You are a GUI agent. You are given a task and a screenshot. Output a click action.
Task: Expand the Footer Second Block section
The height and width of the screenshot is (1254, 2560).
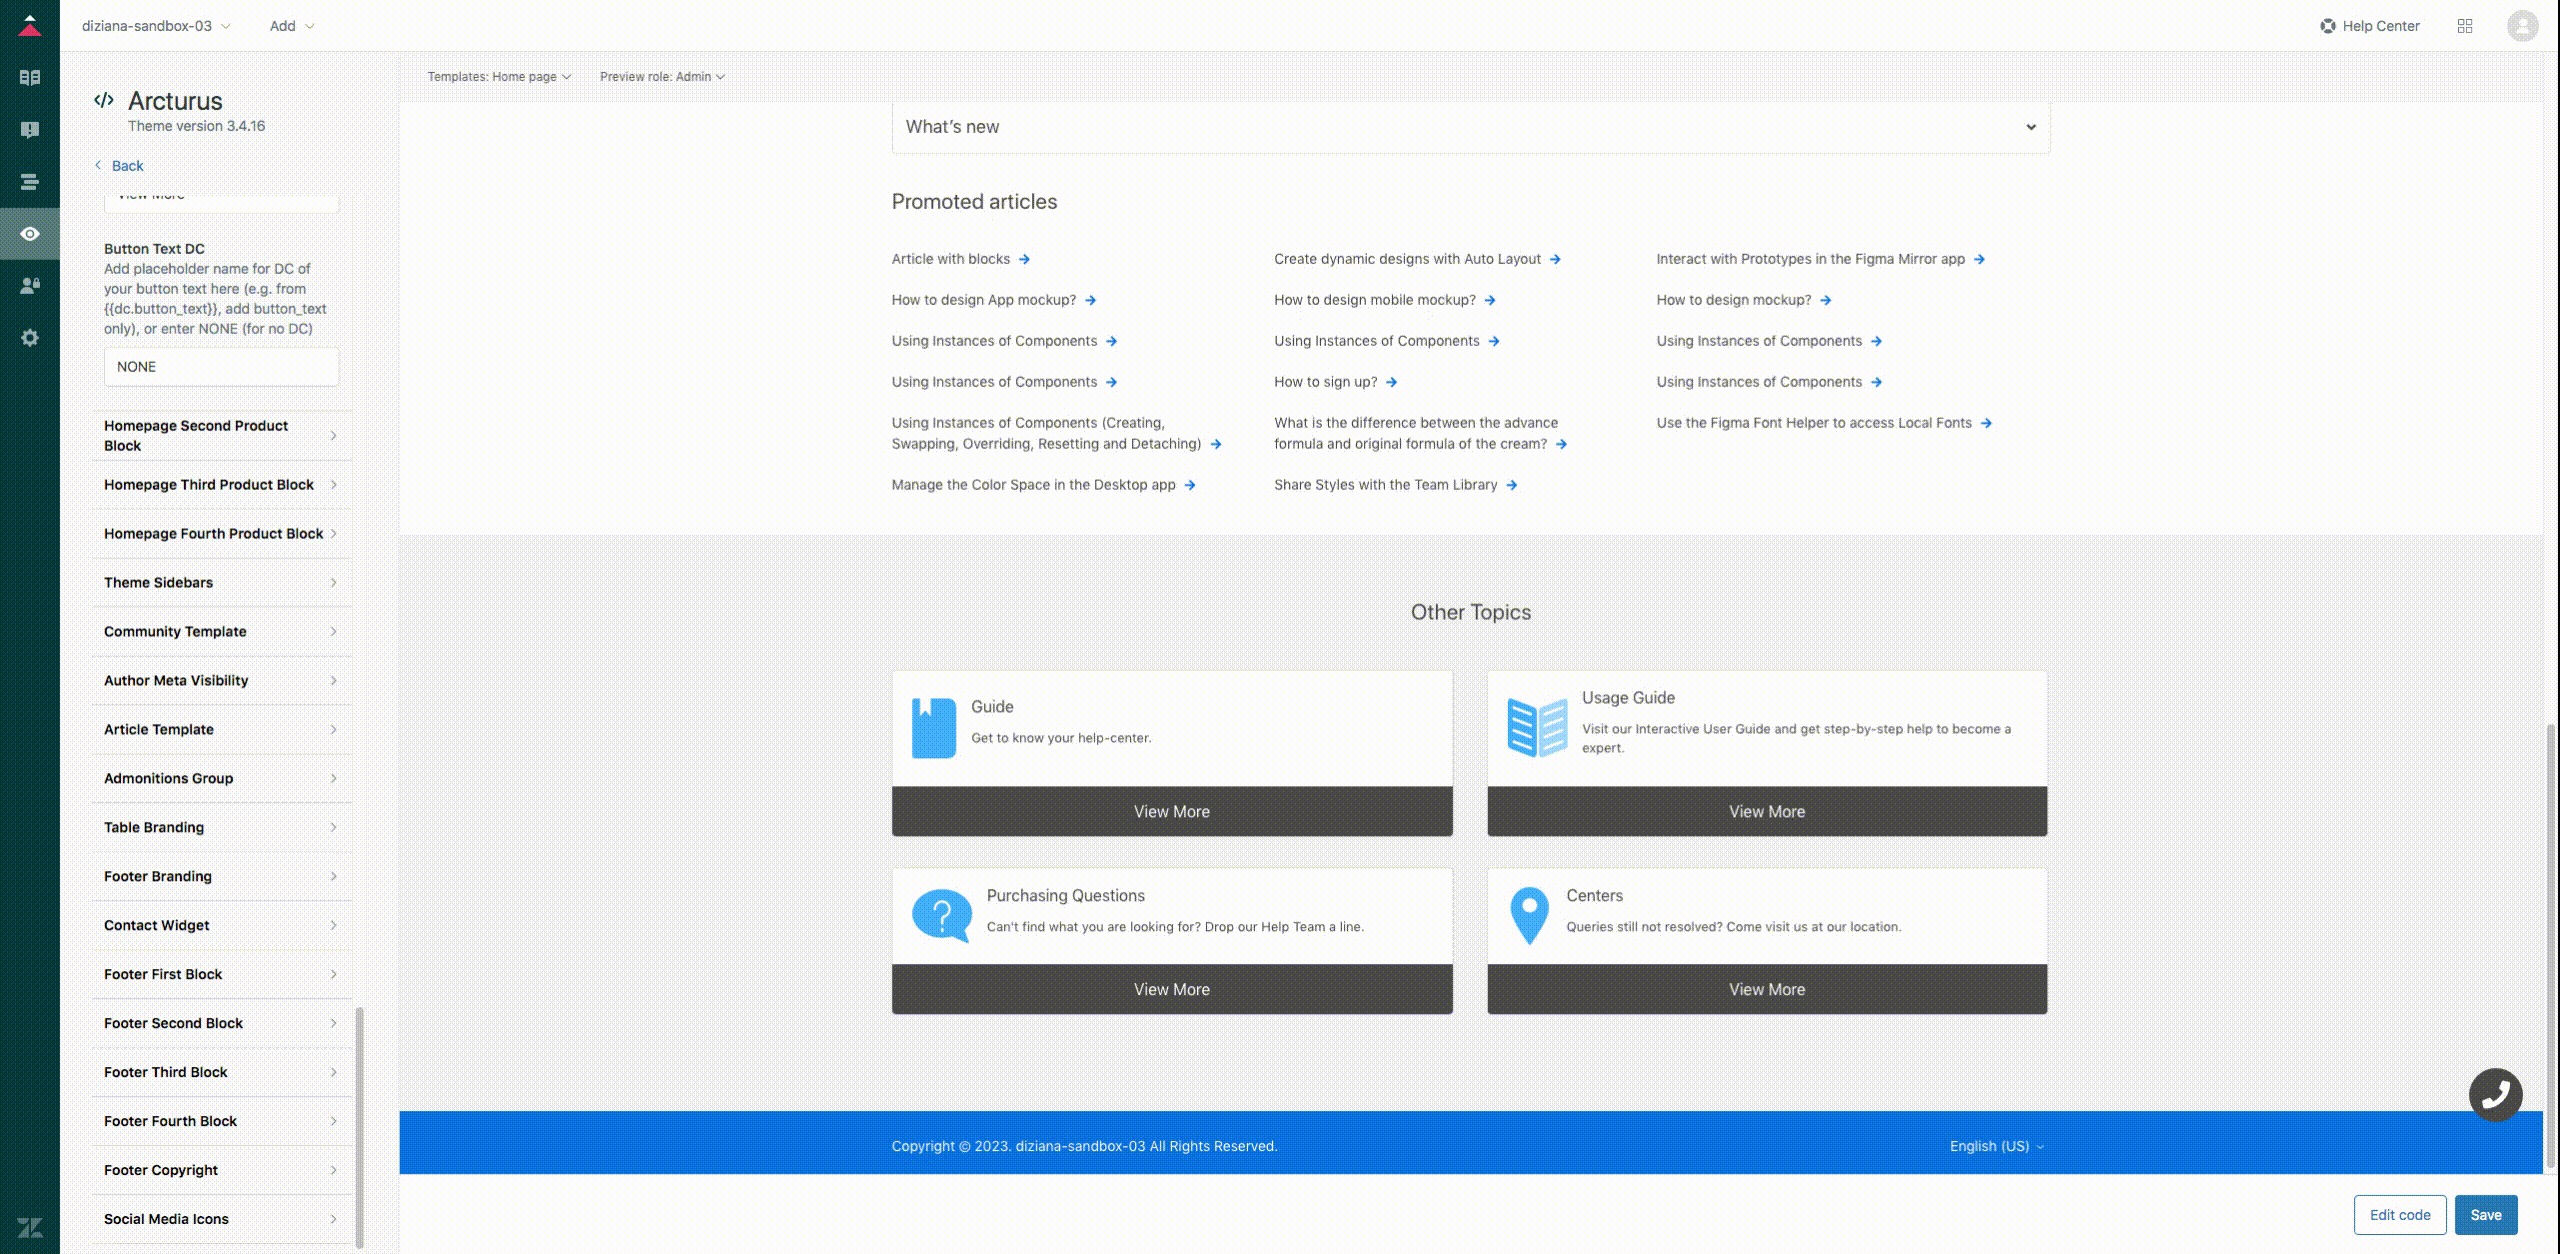221,1024
